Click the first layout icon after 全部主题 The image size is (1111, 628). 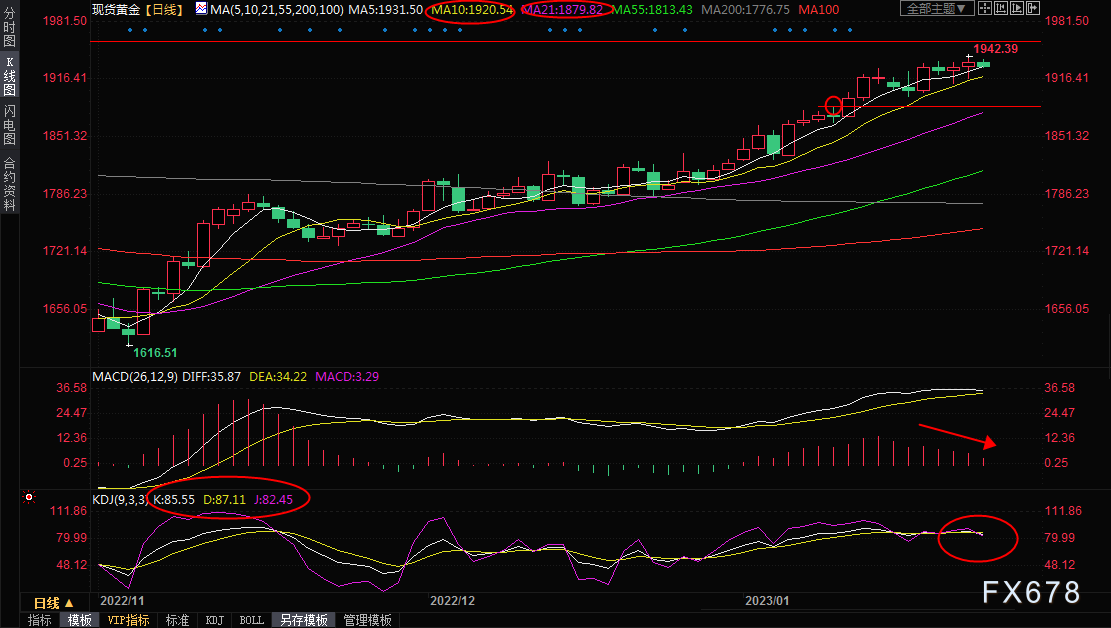pos(987,9)
